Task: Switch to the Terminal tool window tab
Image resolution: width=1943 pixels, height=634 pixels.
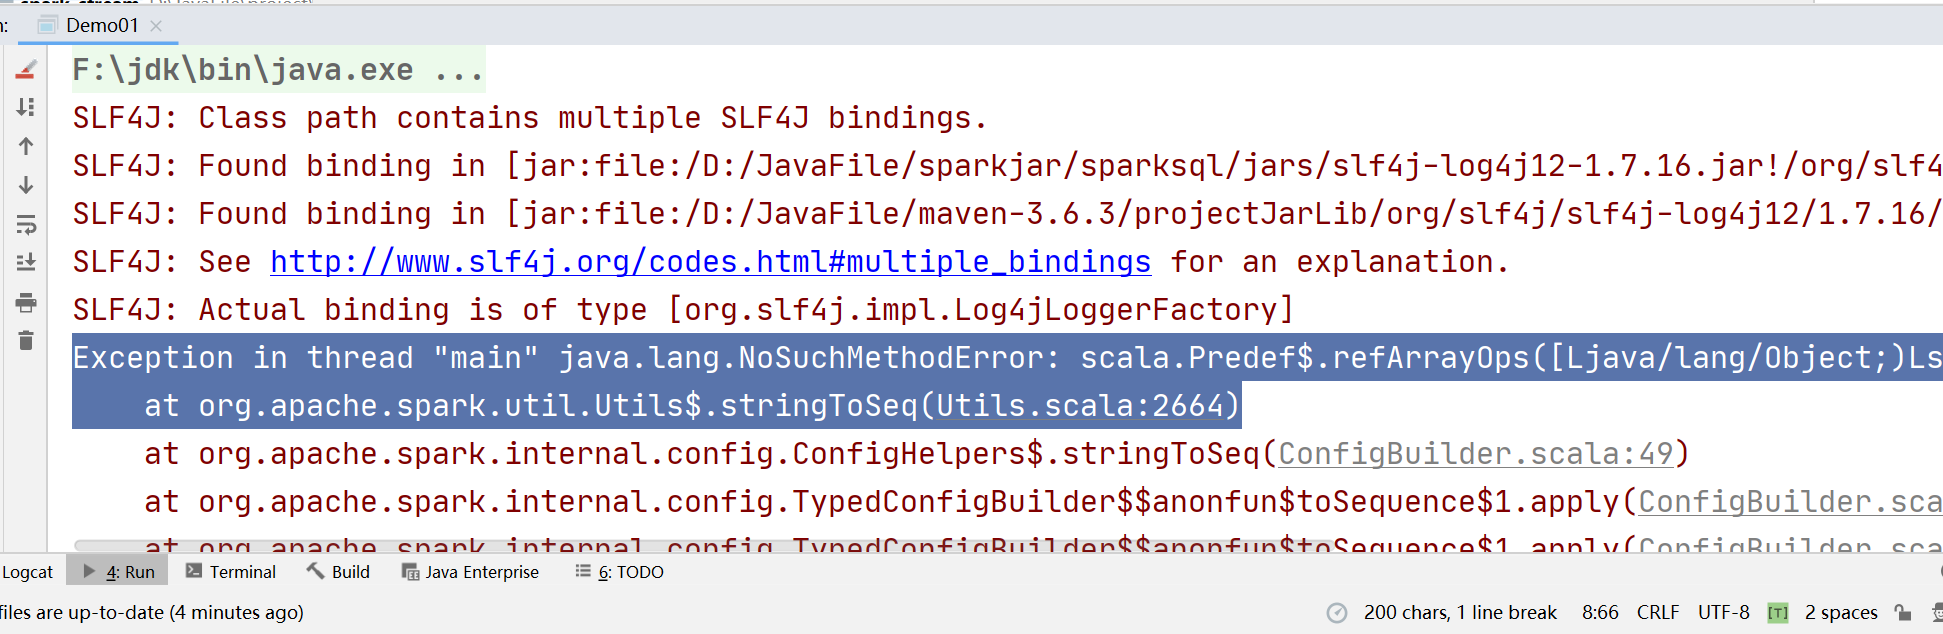Action: click(231, 572)
